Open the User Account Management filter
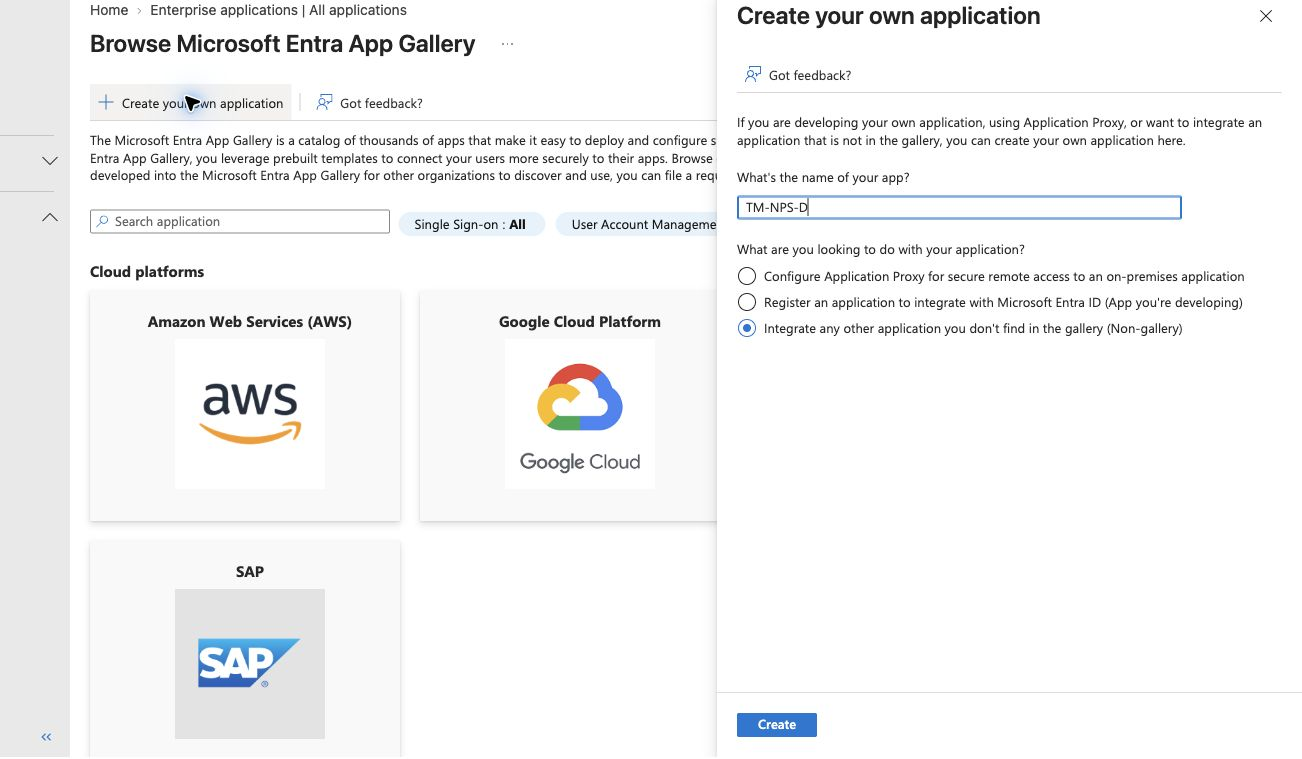The width and height of the screenshot is (1302, 759). click(x=636, y=224)
